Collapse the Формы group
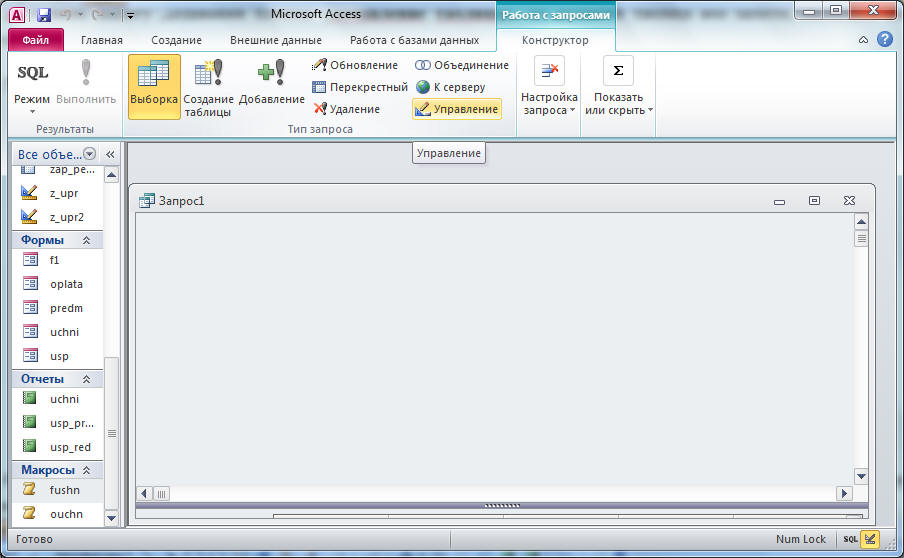The image size is (904, 558). click(x=86, y=240)
